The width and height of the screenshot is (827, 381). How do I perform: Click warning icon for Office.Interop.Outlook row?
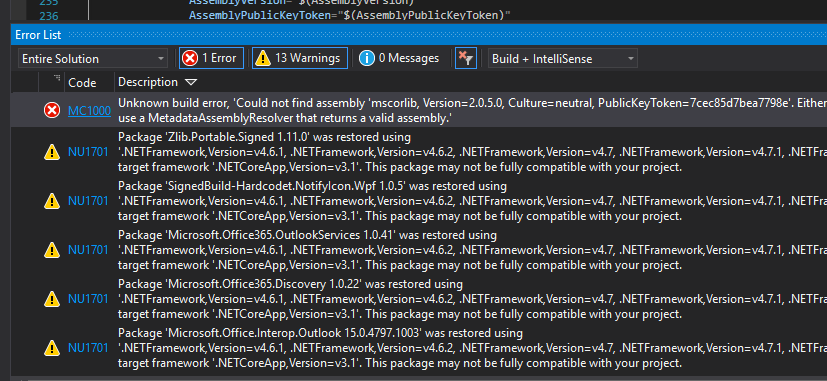(x=52, y=348)
